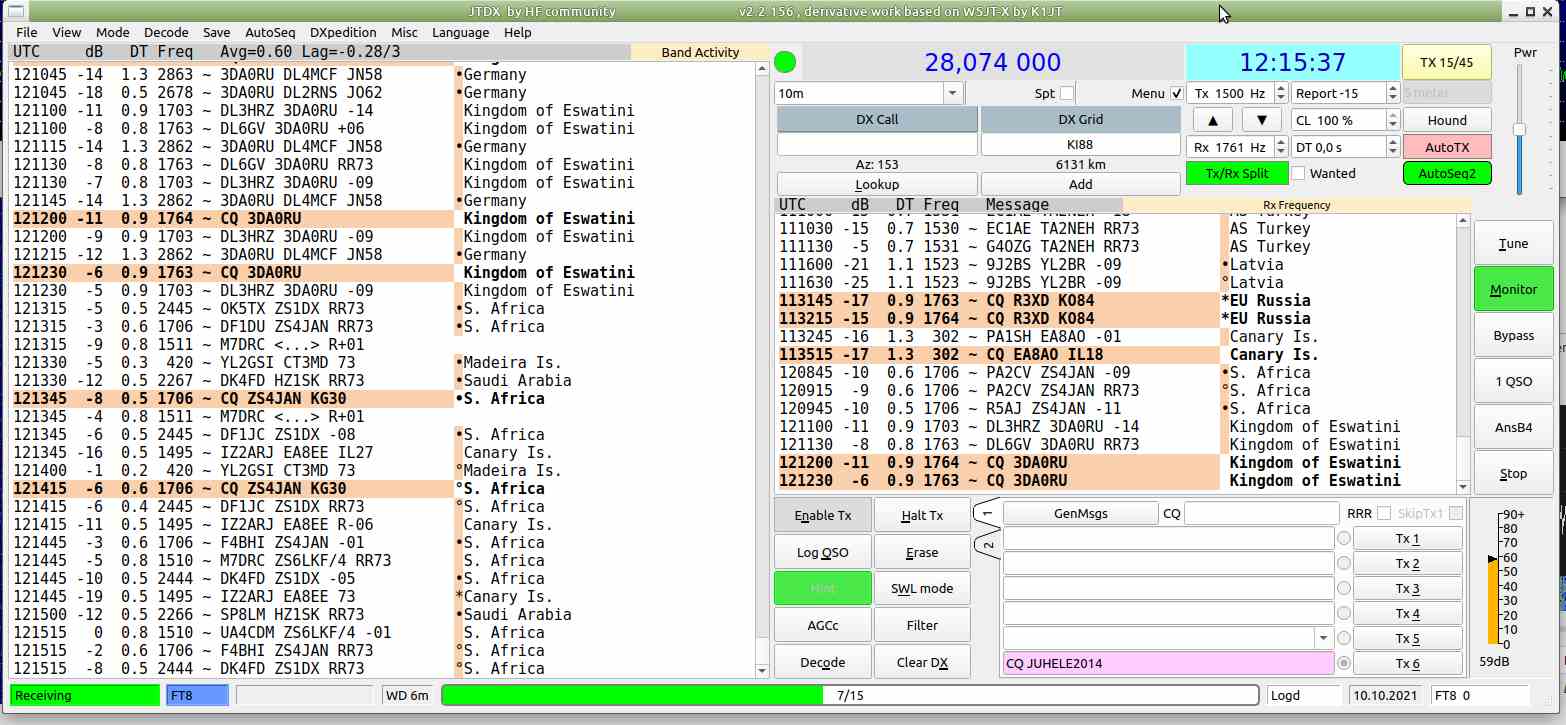1566x725 pixels.
Task: Switch to message tab 2
Action: pos(988,546)
